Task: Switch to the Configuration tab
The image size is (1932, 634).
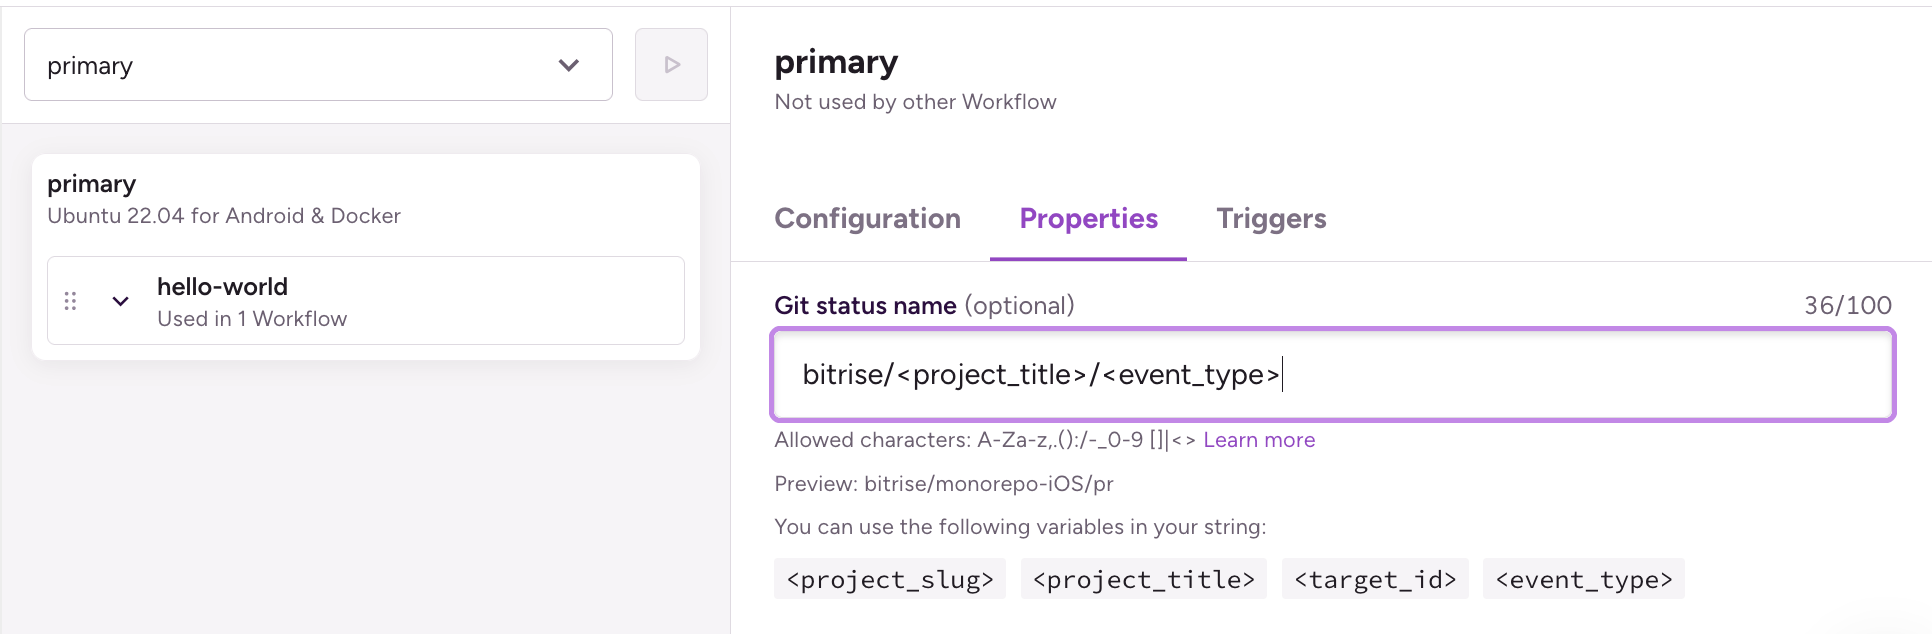Action: (867, 219)
